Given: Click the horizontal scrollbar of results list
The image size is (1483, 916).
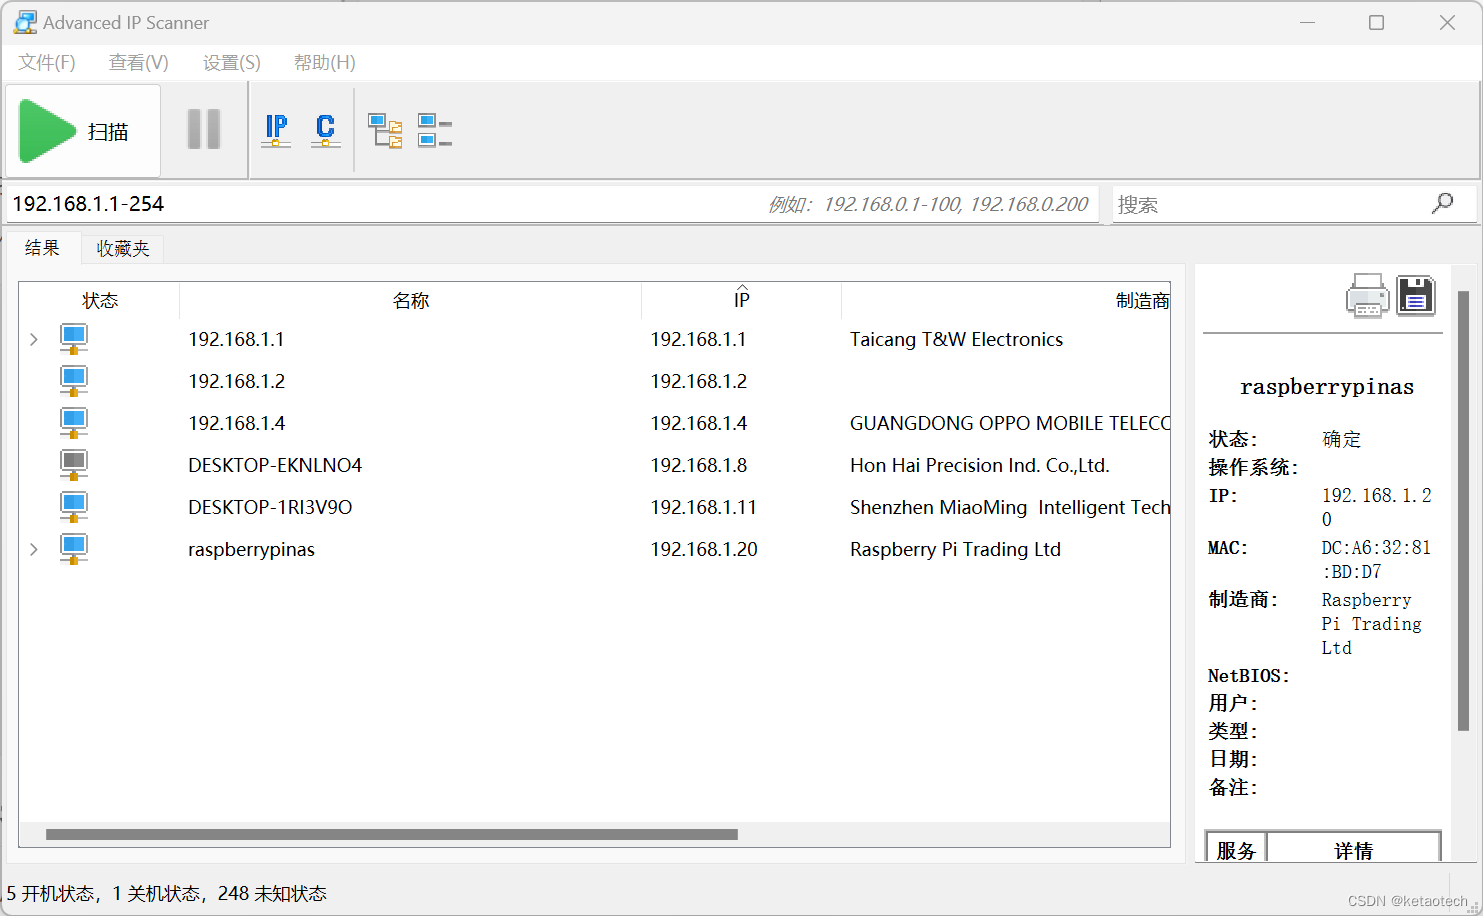Looking at the screenshot, I should (x=392, y=834).
